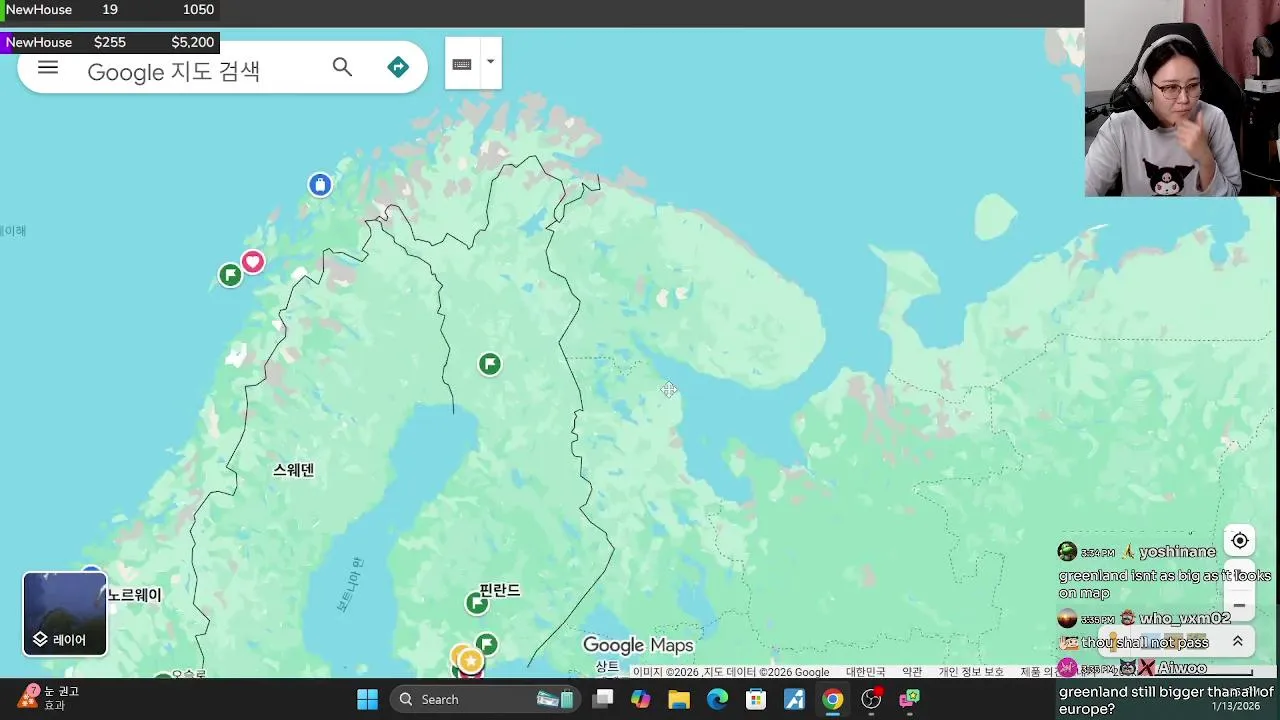The image size is (1280, 720).
Task: Select the pink heart favorite marker
Action: [x=253, y=262]
